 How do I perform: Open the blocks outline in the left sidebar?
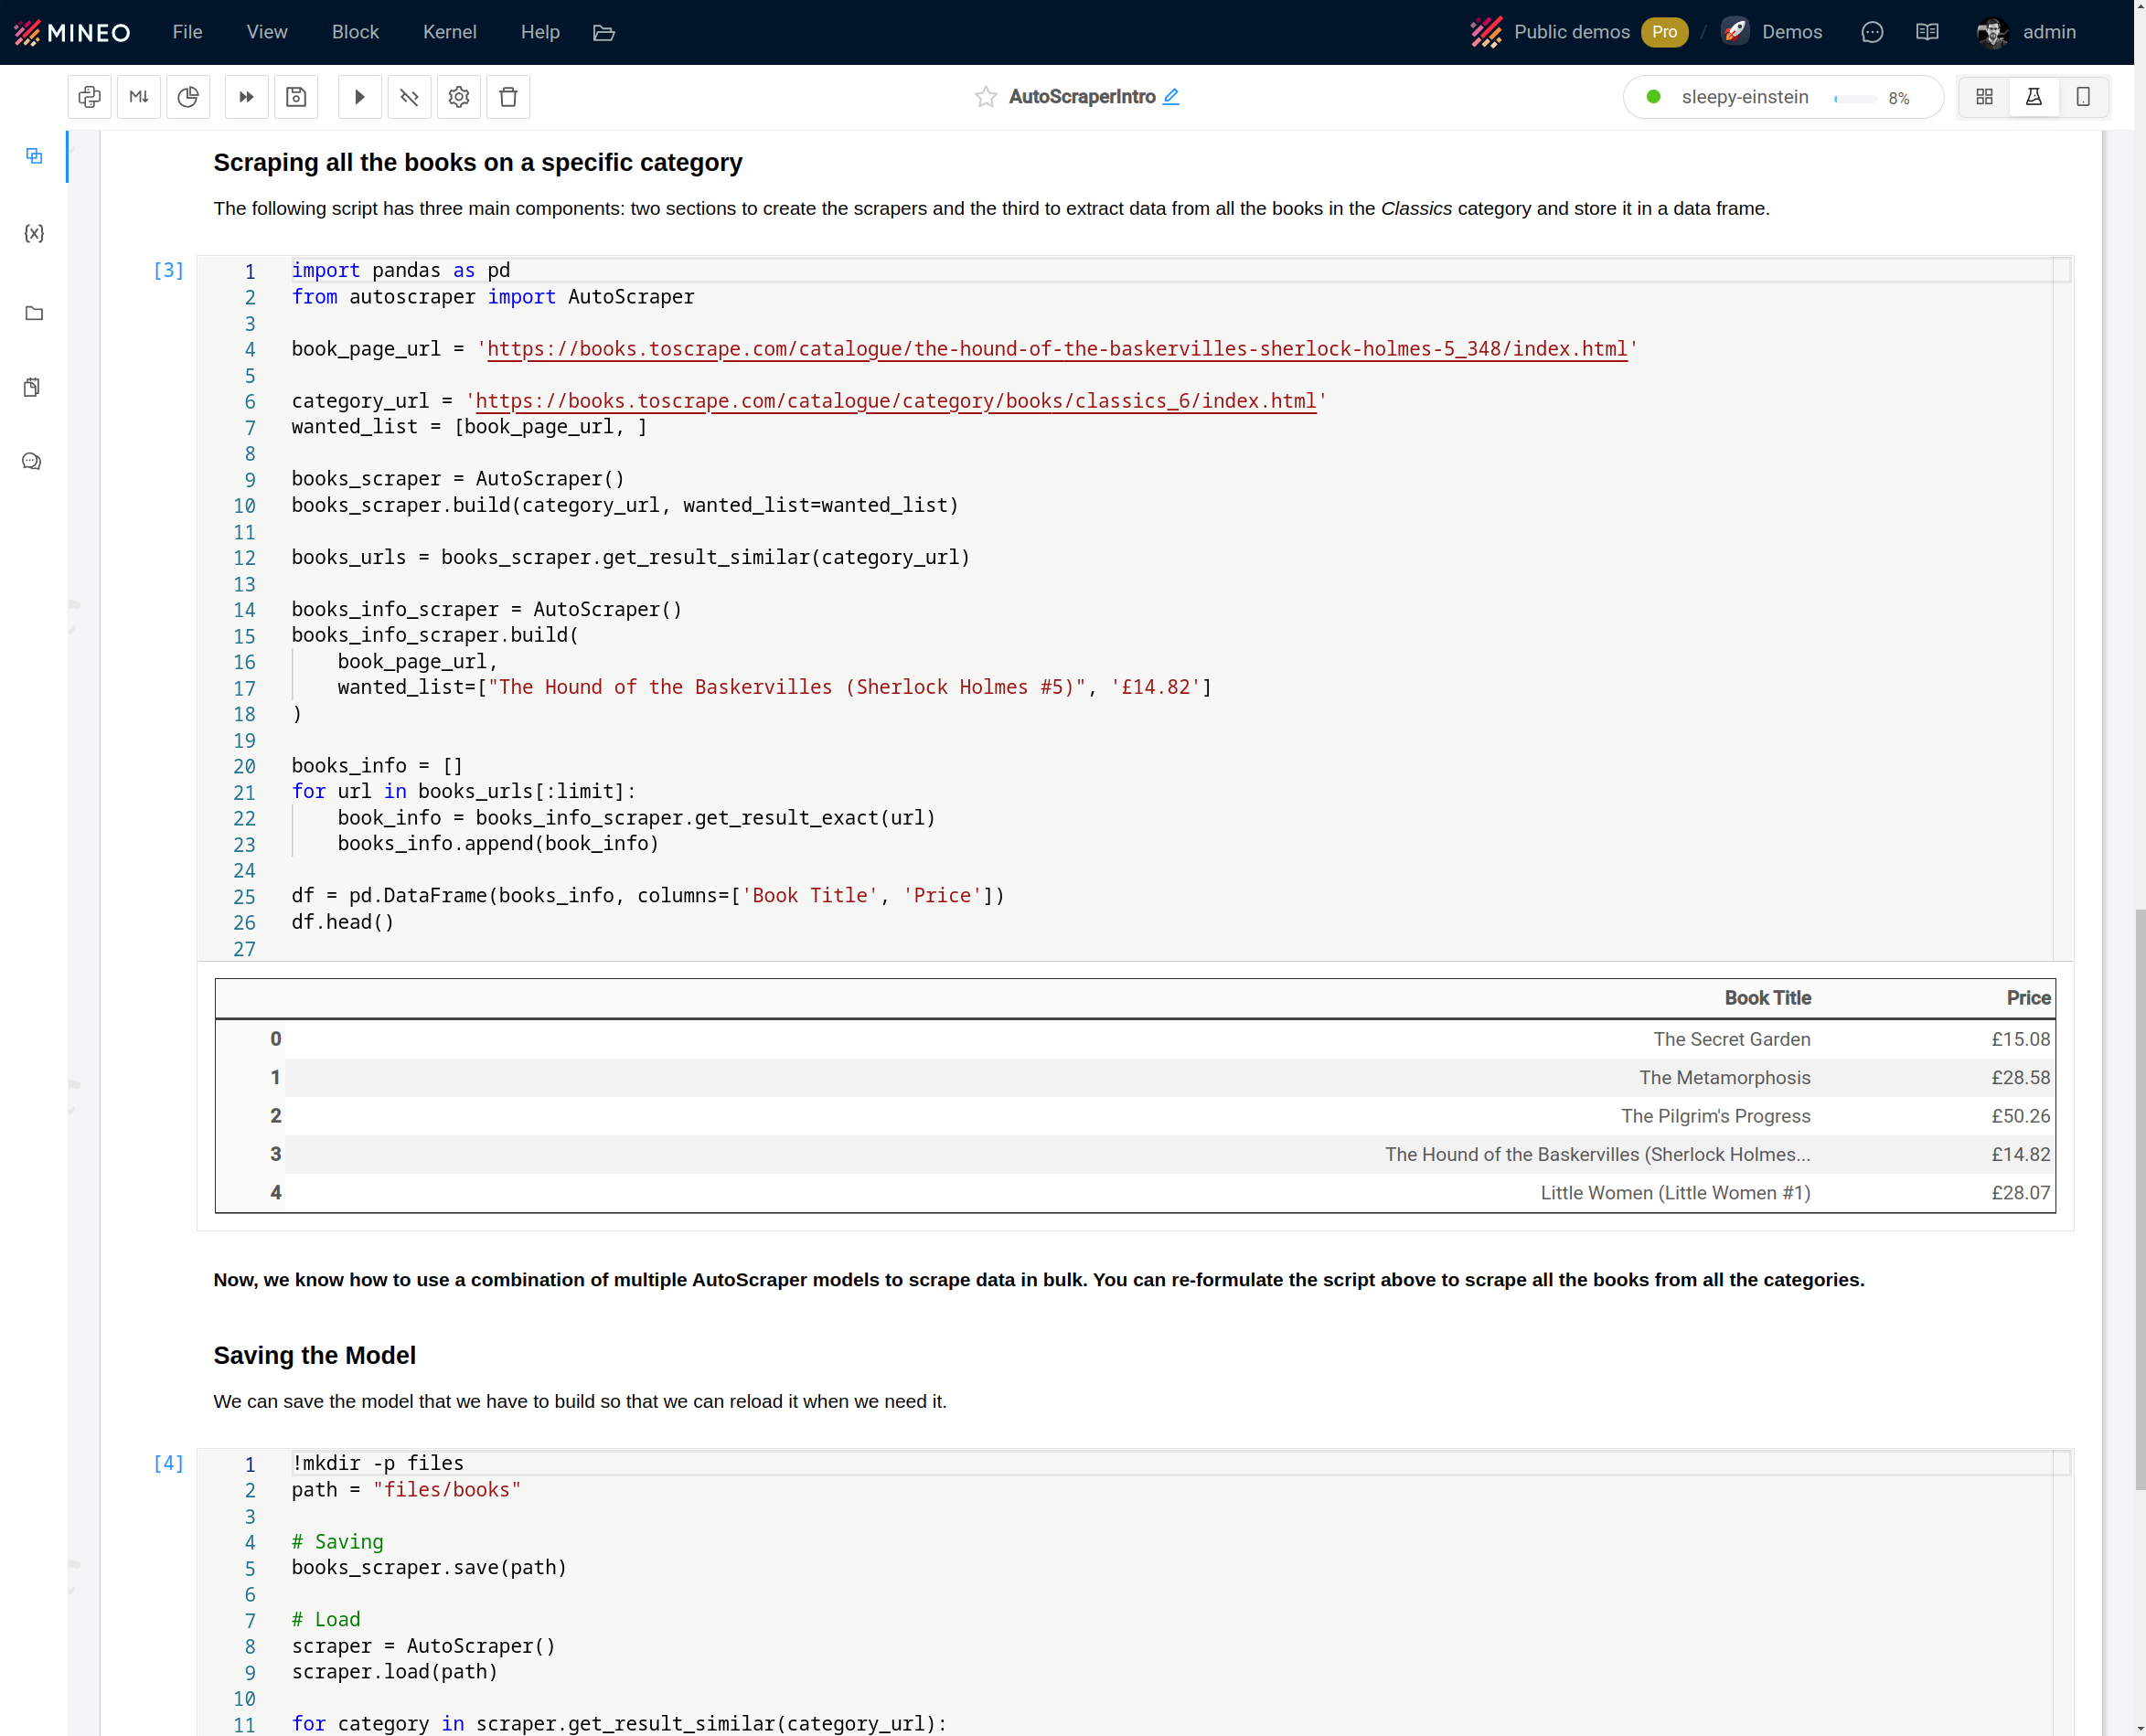[34, 156]
